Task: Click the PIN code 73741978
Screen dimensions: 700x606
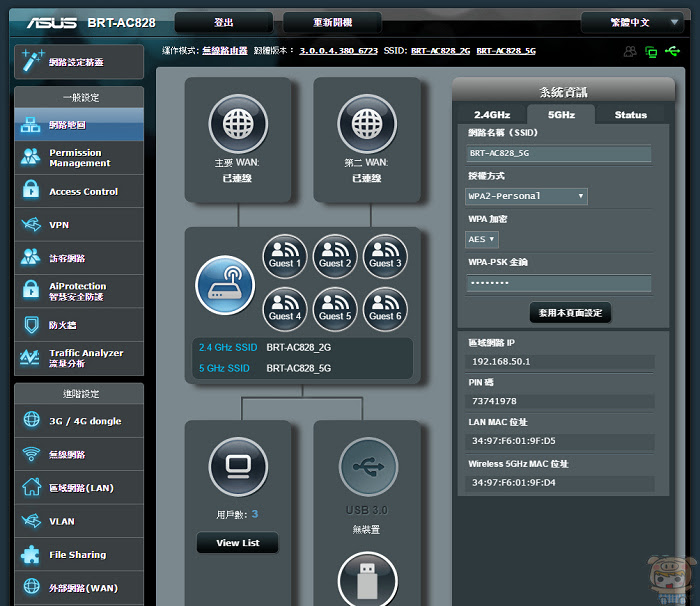Action: pos(494,401)
